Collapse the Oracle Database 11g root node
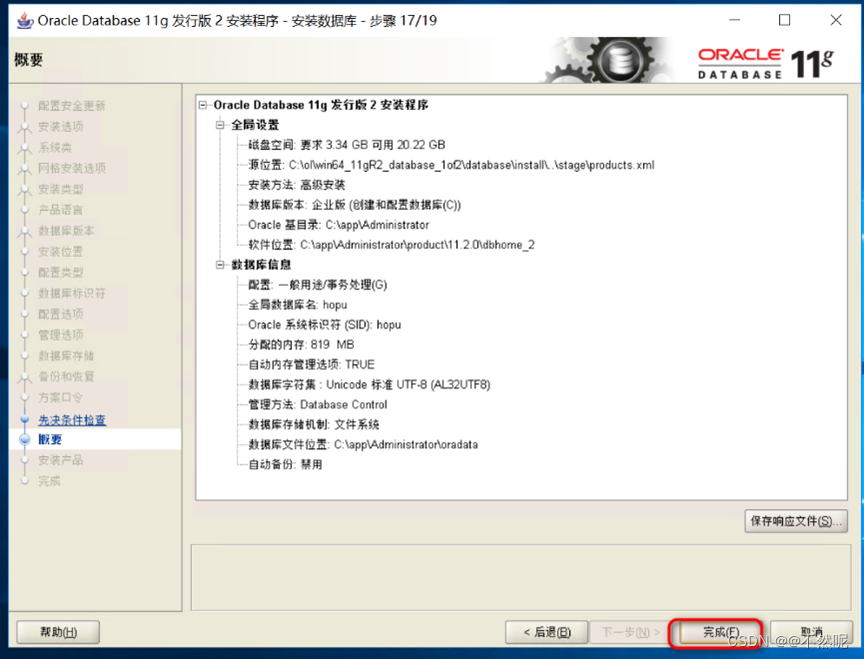The image size is (864, 659). coord(203,105)
